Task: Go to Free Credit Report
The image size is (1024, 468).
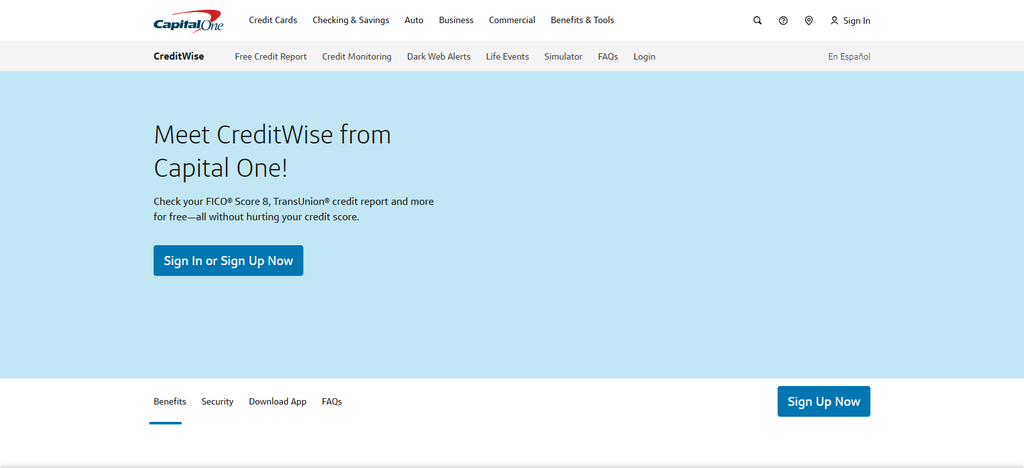Action: coord(271,57)
